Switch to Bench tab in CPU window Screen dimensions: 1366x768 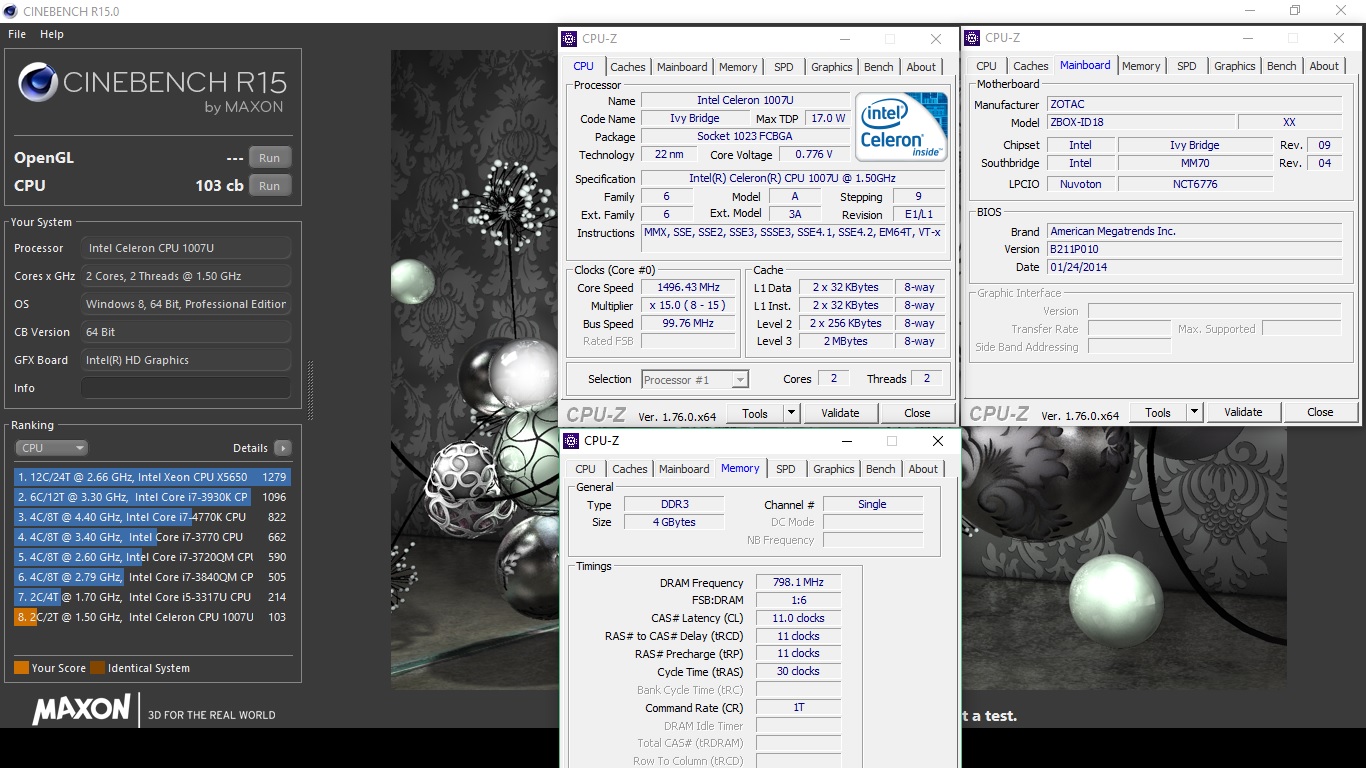(x=879, y=67)
